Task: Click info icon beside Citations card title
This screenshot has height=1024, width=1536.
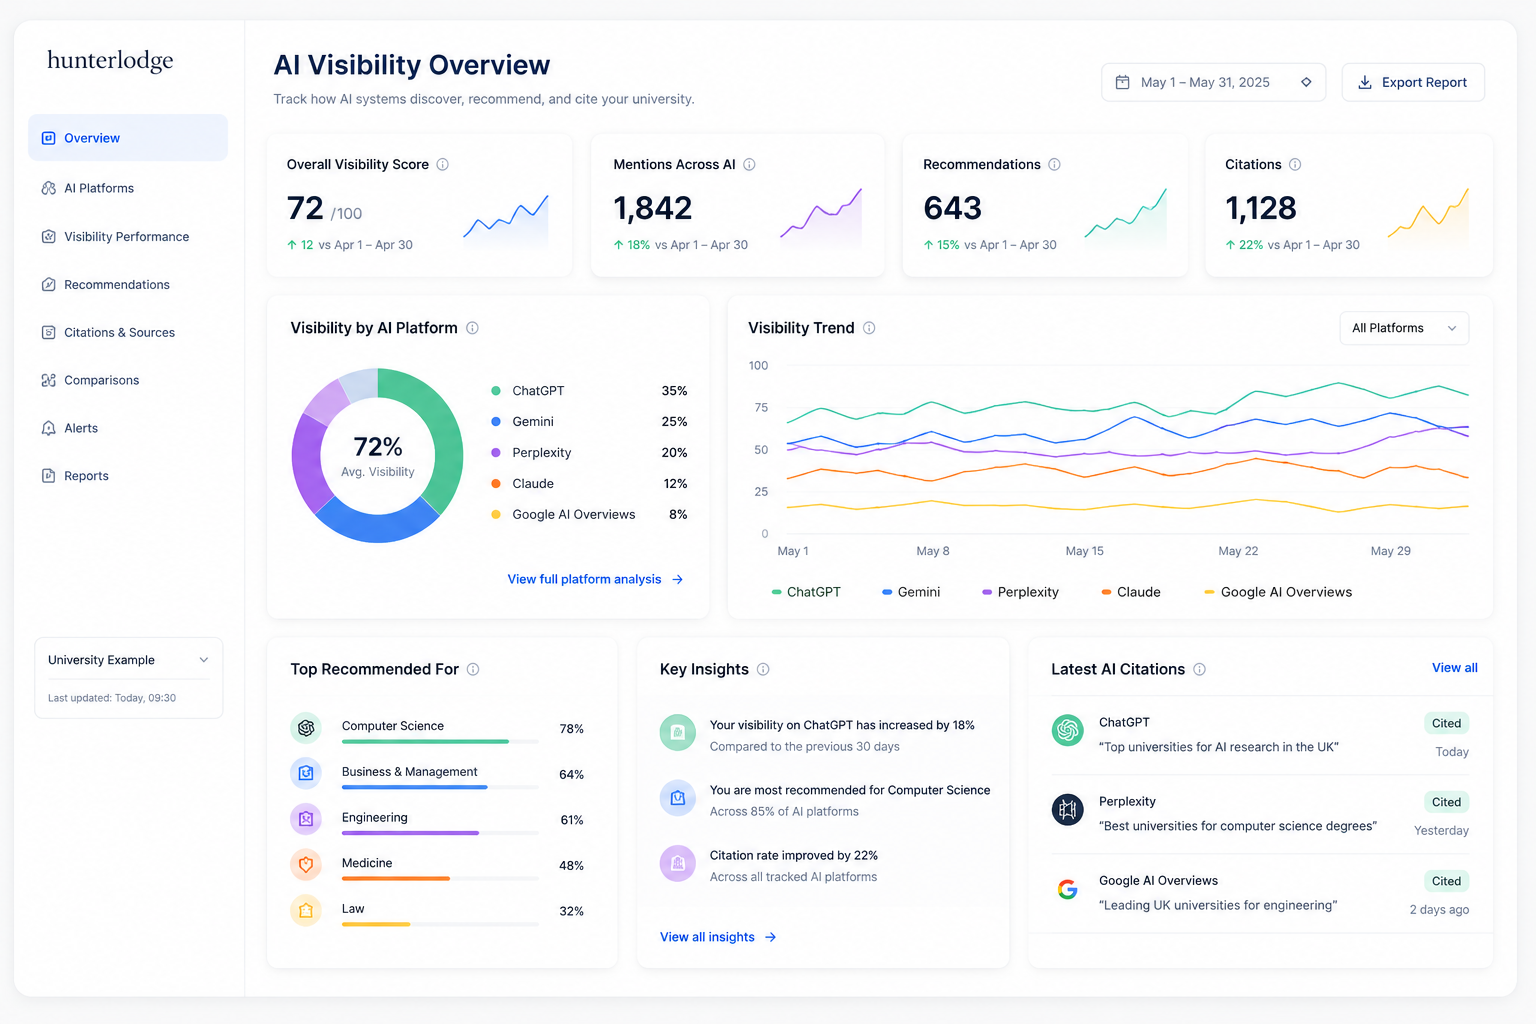Action: [1295, 164]
